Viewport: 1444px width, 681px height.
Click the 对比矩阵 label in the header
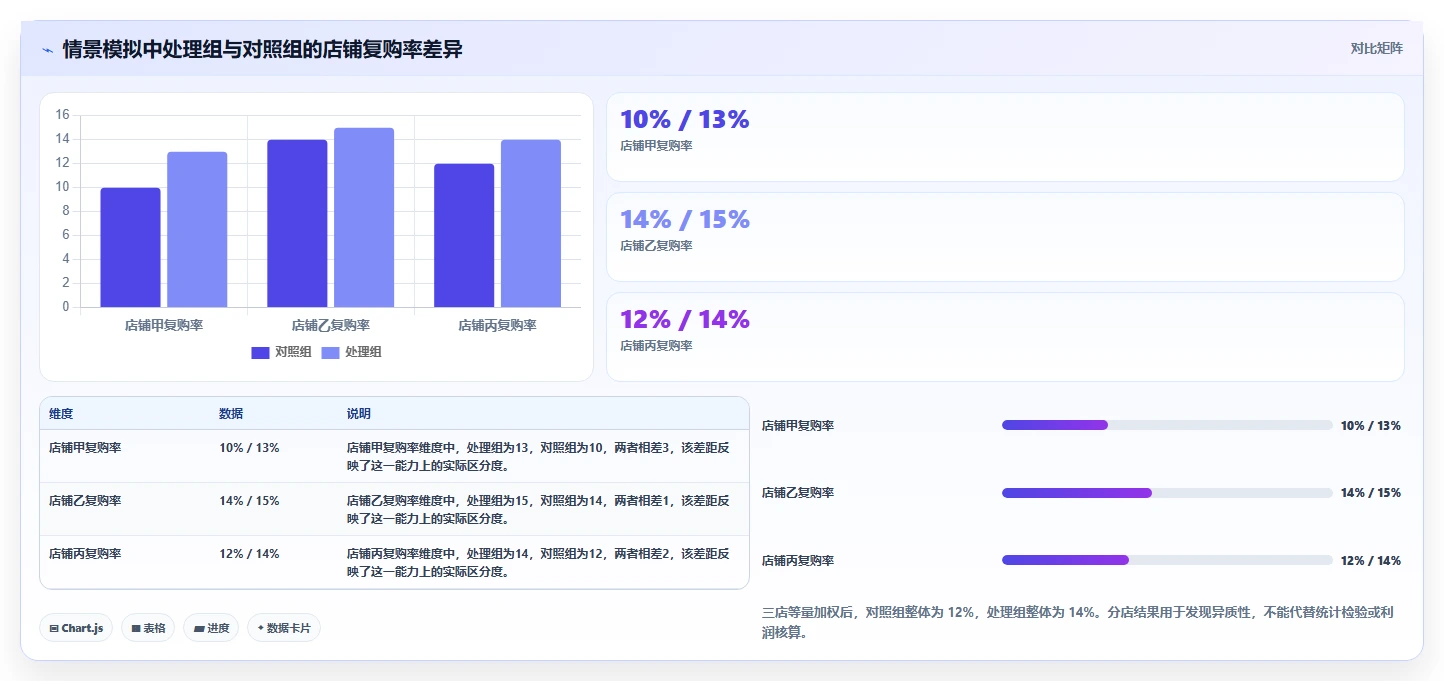click(x=1376, y=48)
